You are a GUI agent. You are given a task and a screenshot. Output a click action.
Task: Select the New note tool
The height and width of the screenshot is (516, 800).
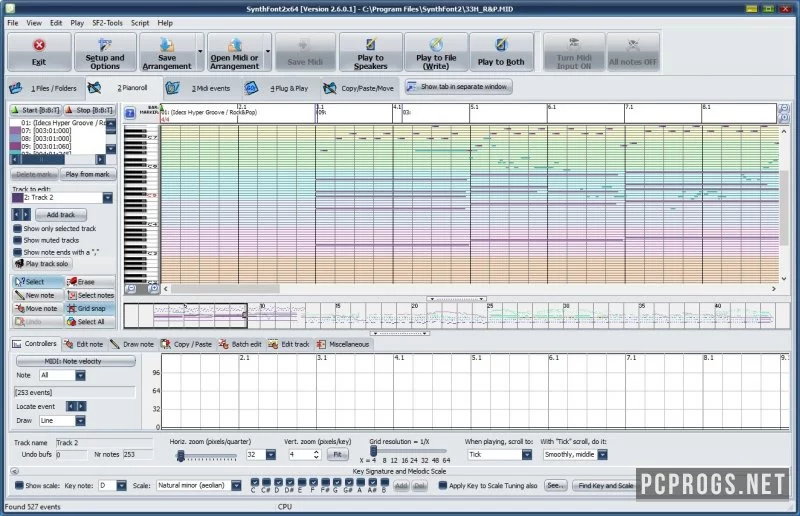coord(38,295)
